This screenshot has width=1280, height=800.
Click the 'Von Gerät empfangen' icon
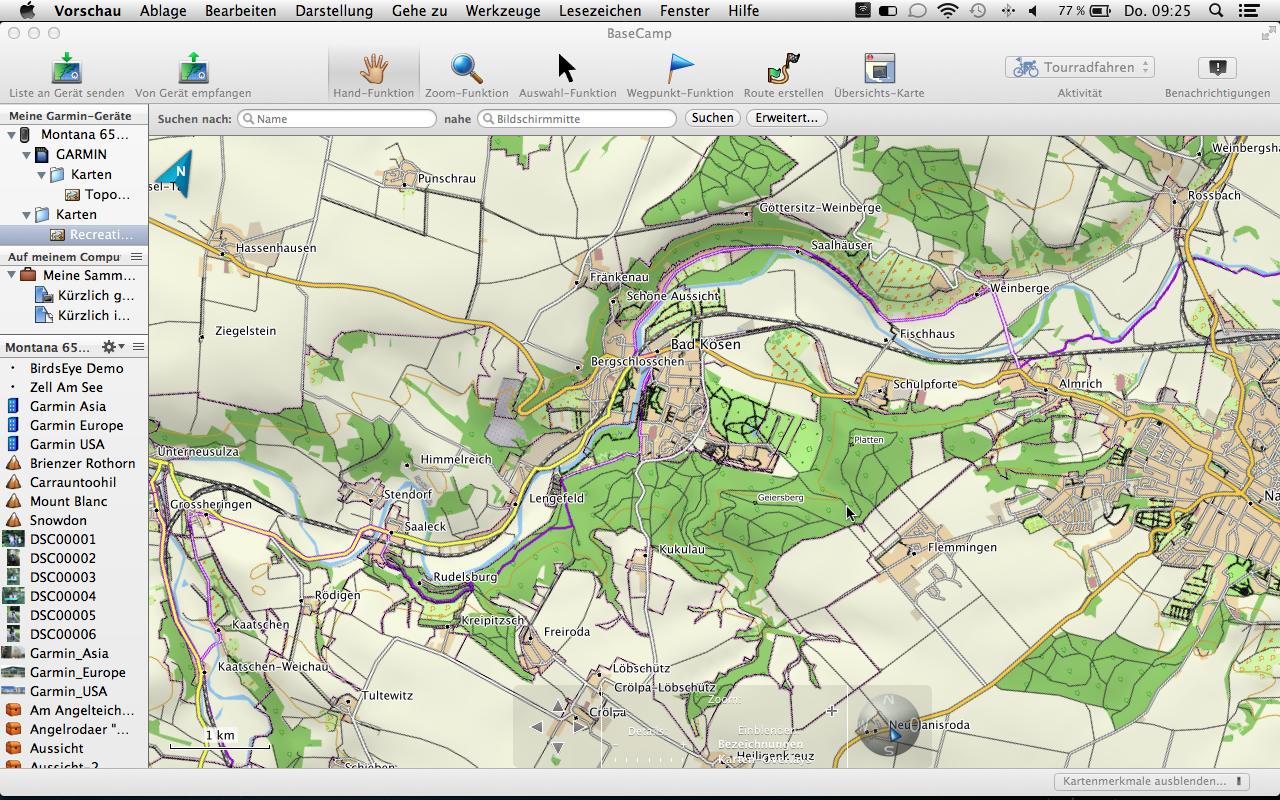[193, 68]
